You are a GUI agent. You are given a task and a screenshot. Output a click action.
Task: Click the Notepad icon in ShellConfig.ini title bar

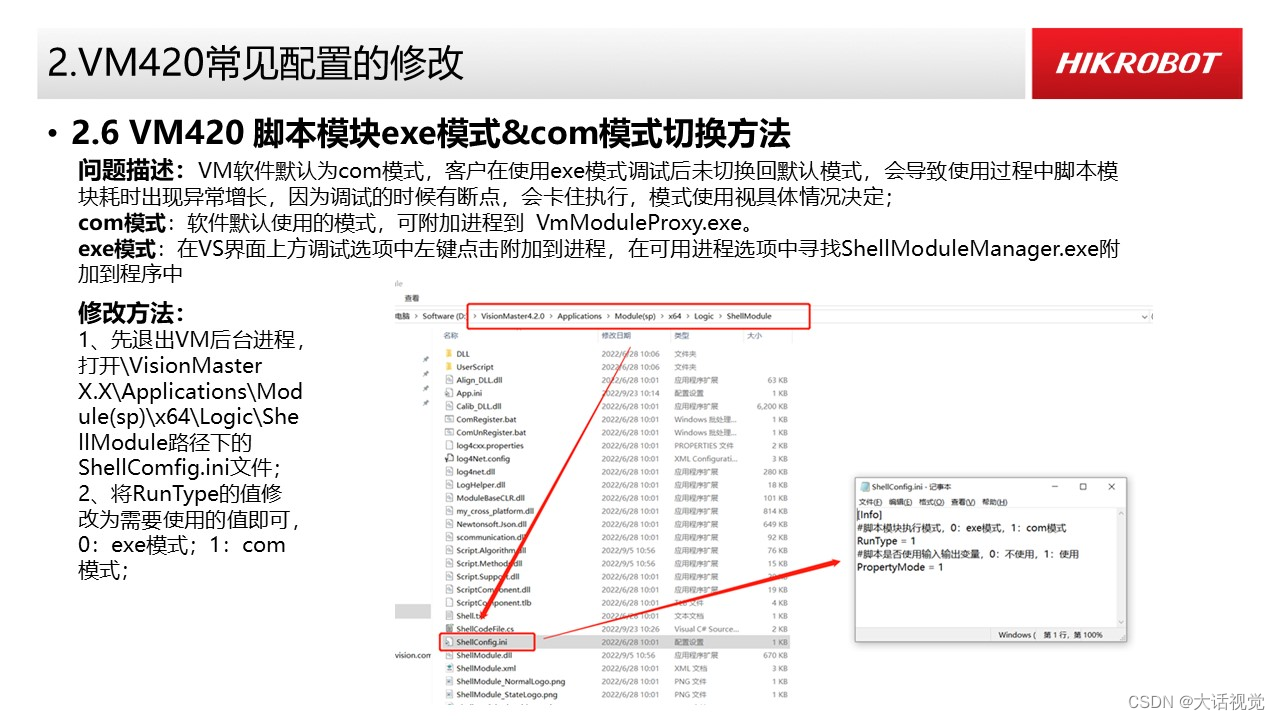click(864, 487)
